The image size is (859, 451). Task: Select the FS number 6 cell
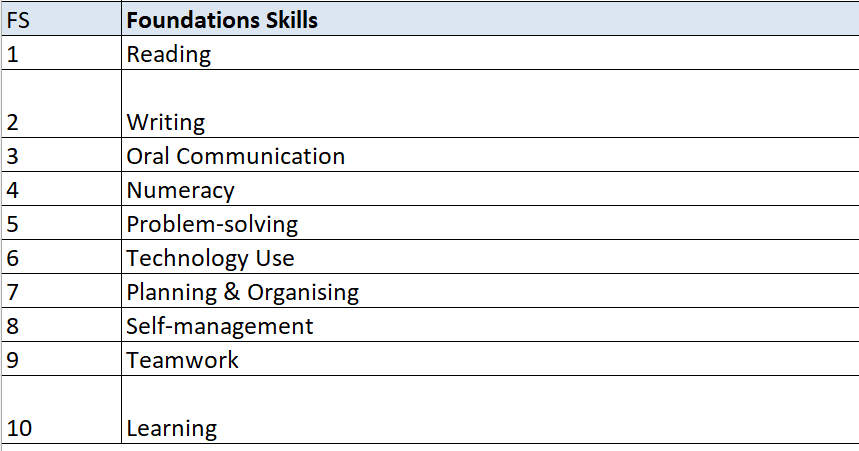[60, 258]
